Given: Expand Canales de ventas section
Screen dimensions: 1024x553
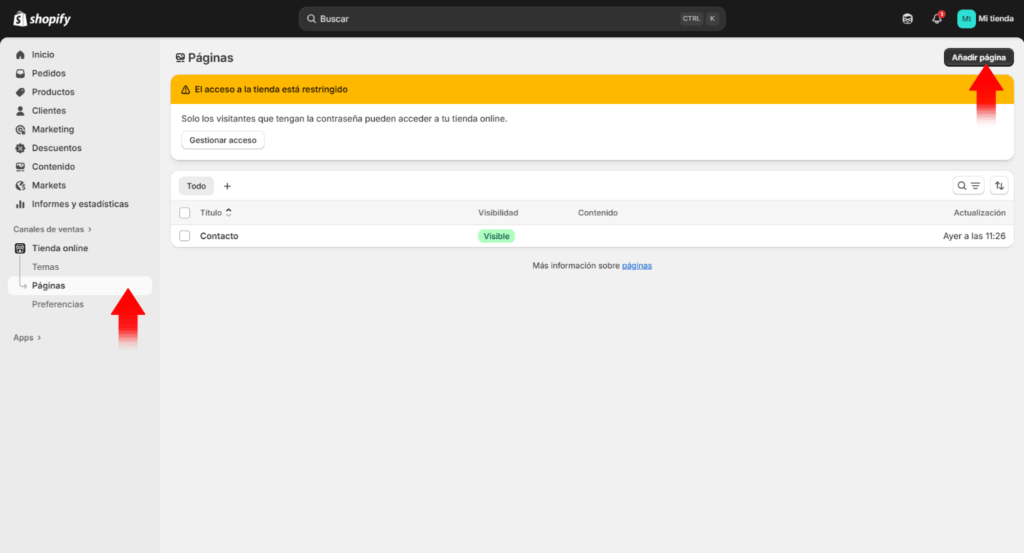Looking at the screenshot, I should coord(52,229).
